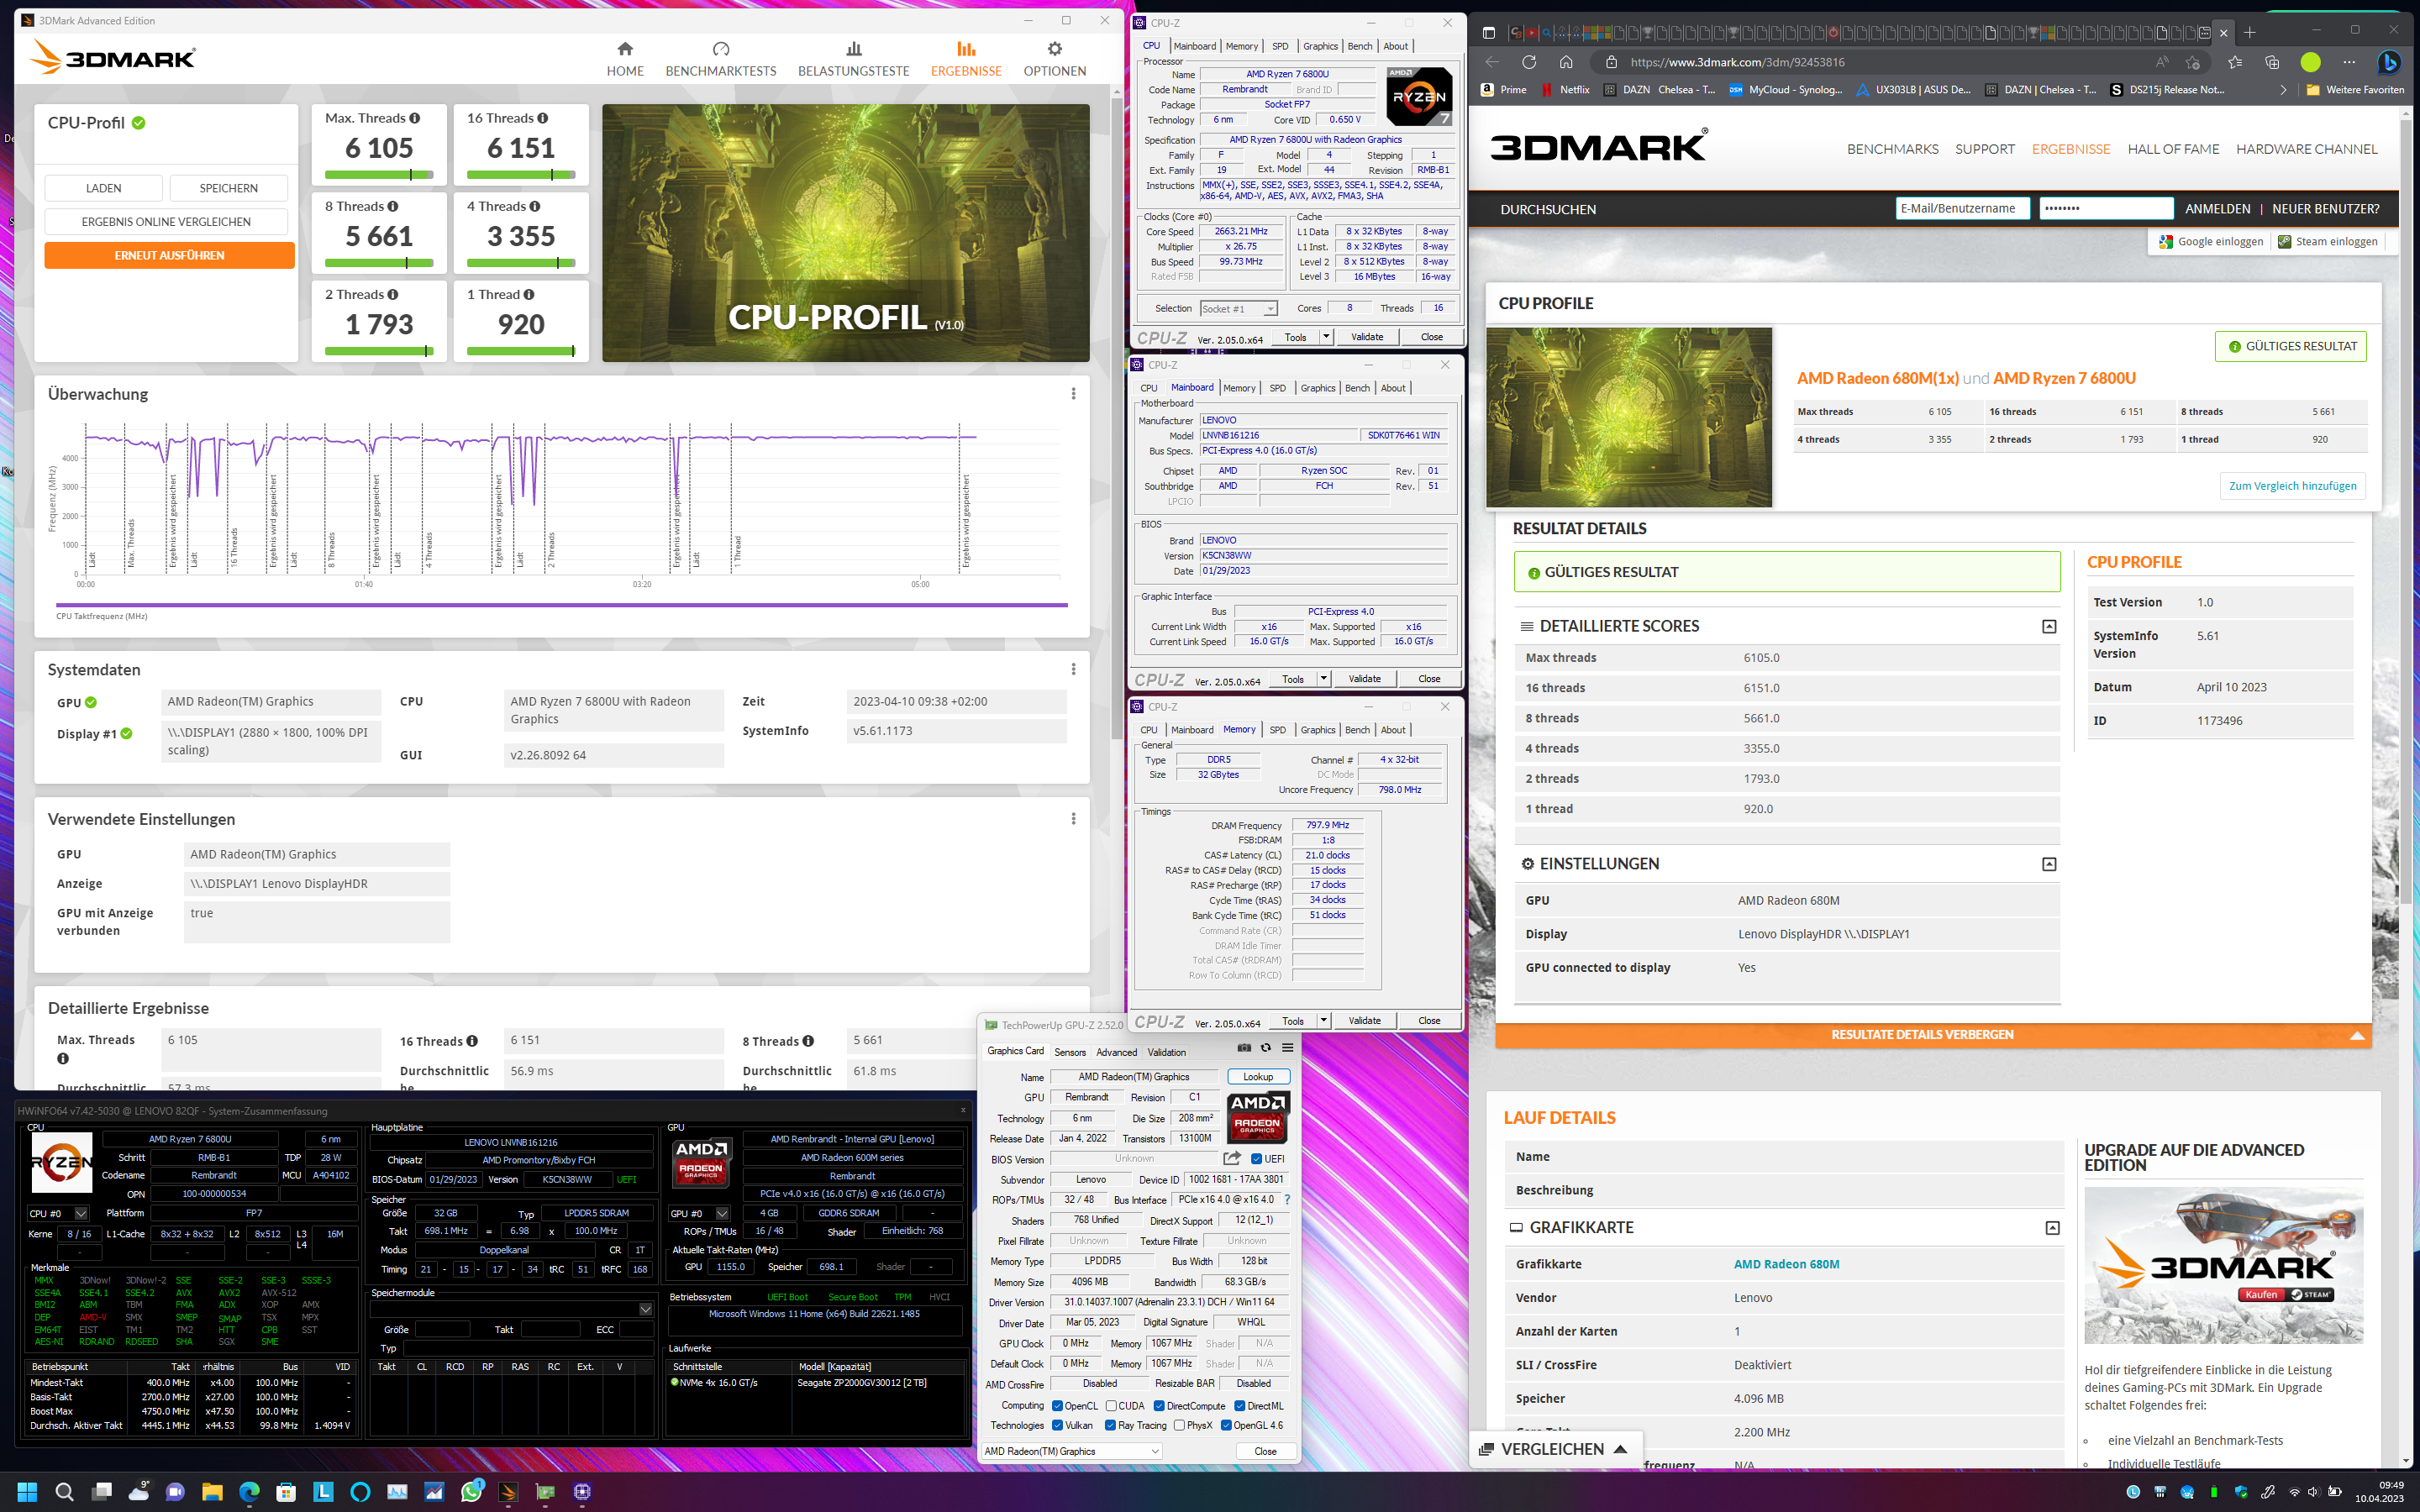The width and height of the screenshot is (2420, 1512).
Task: Click the info icon beside 16 Threads score
Action: (x=543, y=118)
